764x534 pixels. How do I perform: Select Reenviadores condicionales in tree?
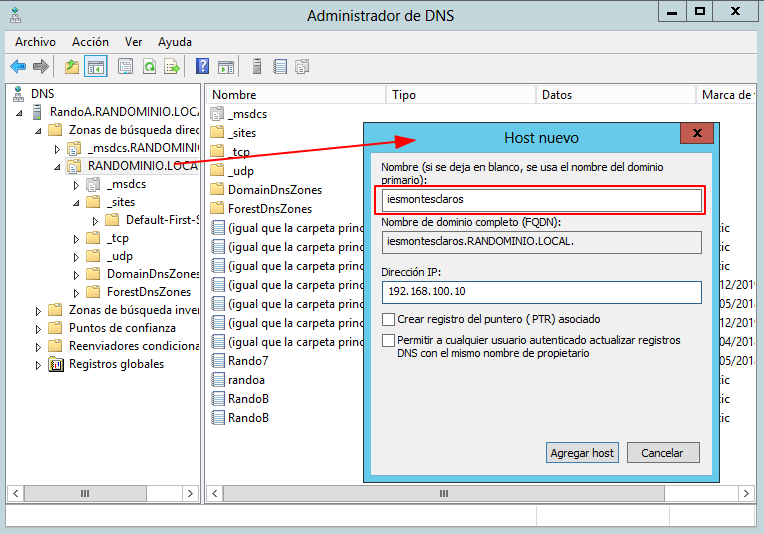tap(134, 346)
